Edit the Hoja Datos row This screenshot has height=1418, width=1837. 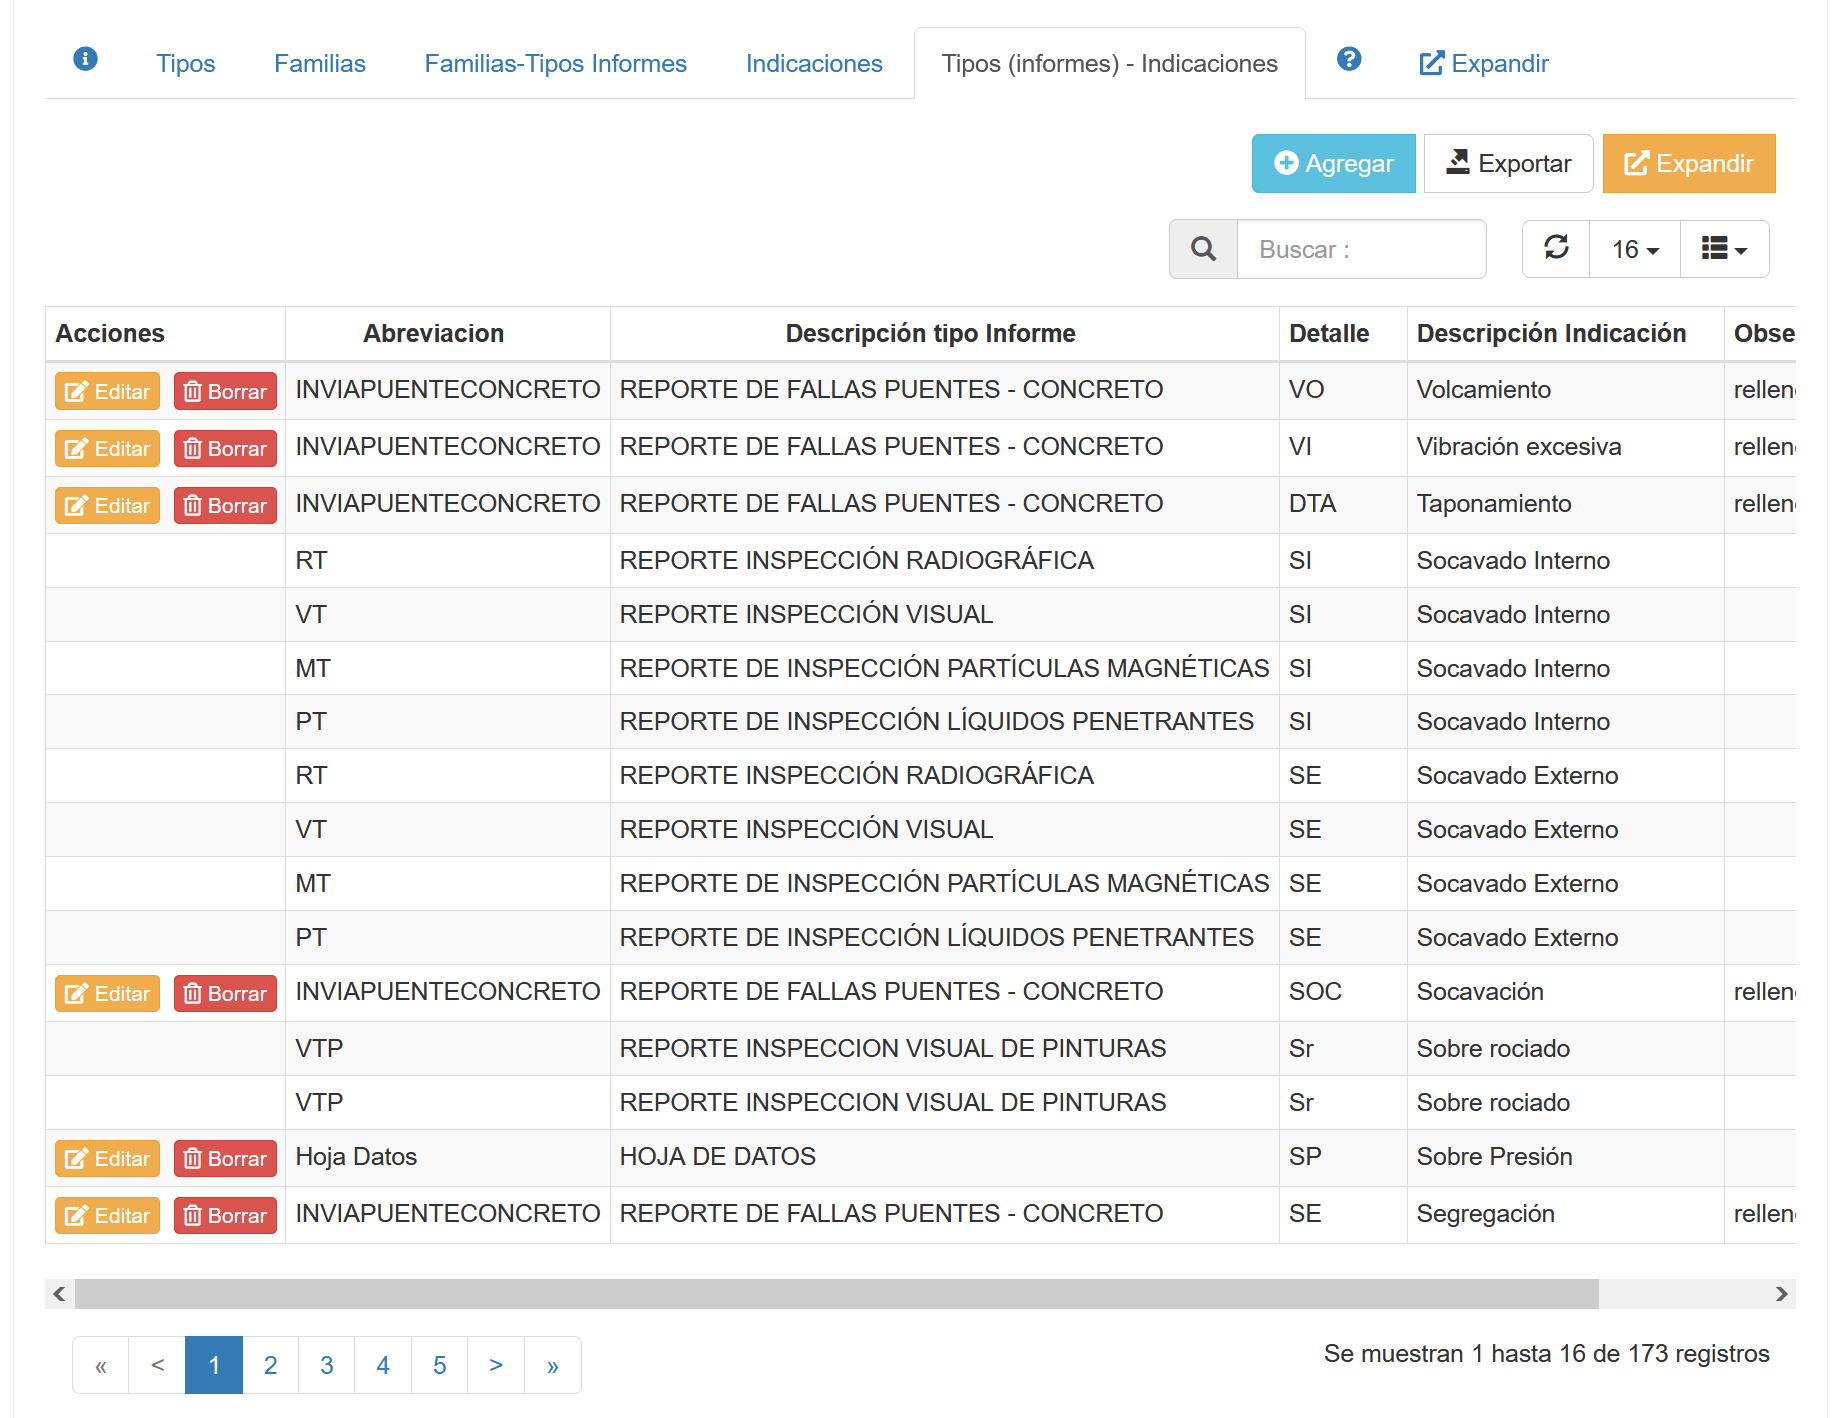[x=107, y=1159]
